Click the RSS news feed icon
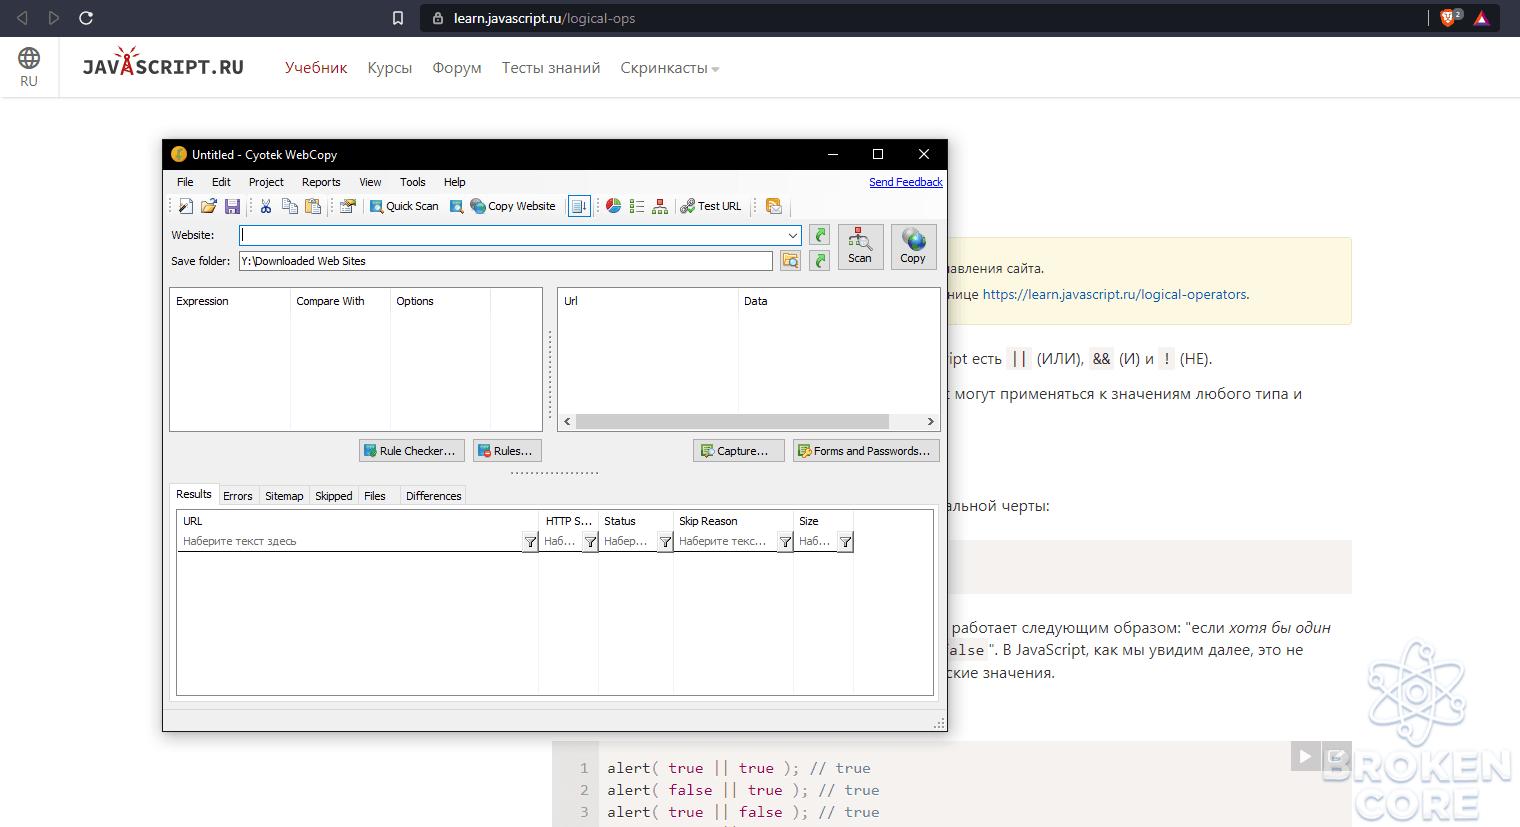 point(774,206)
